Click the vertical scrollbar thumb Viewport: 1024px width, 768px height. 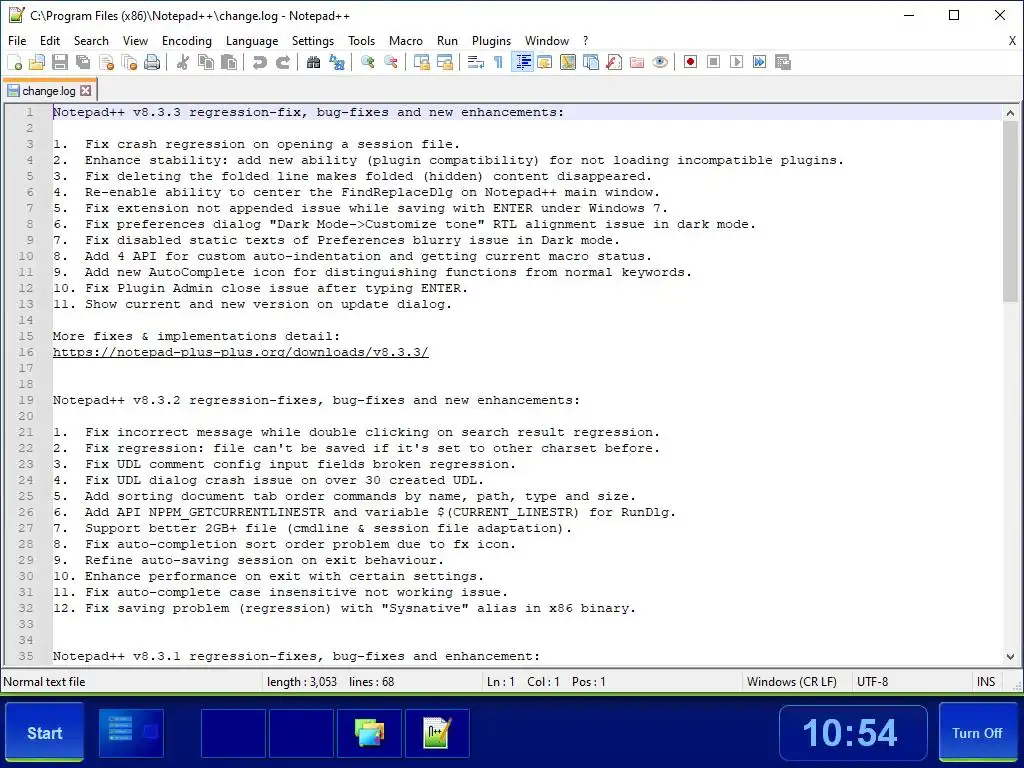pos(1010,211)
